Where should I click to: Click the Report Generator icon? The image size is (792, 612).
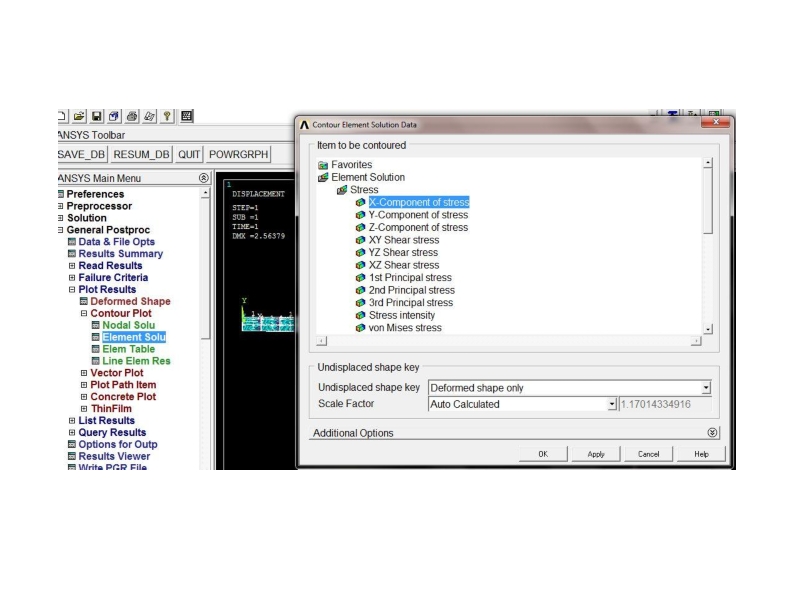click(149, 116)
